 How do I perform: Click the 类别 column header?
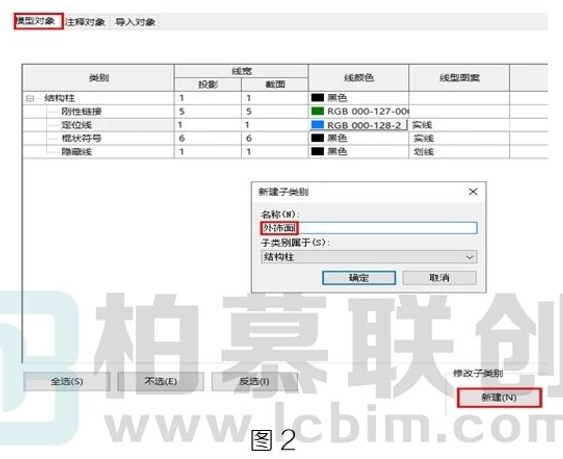pyautogui.click(x=98, y=78)
